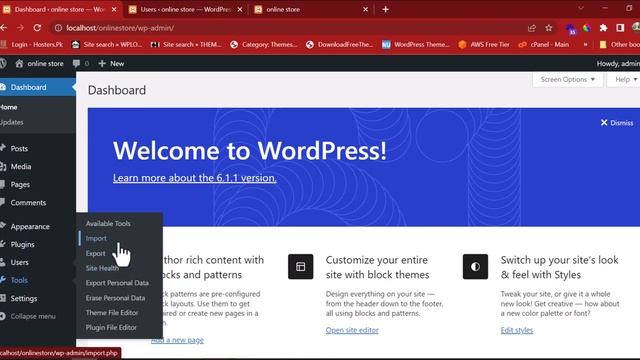Click the block themes layout icon
This screenshot has width=640, height=360.
[x=300, y=267]
